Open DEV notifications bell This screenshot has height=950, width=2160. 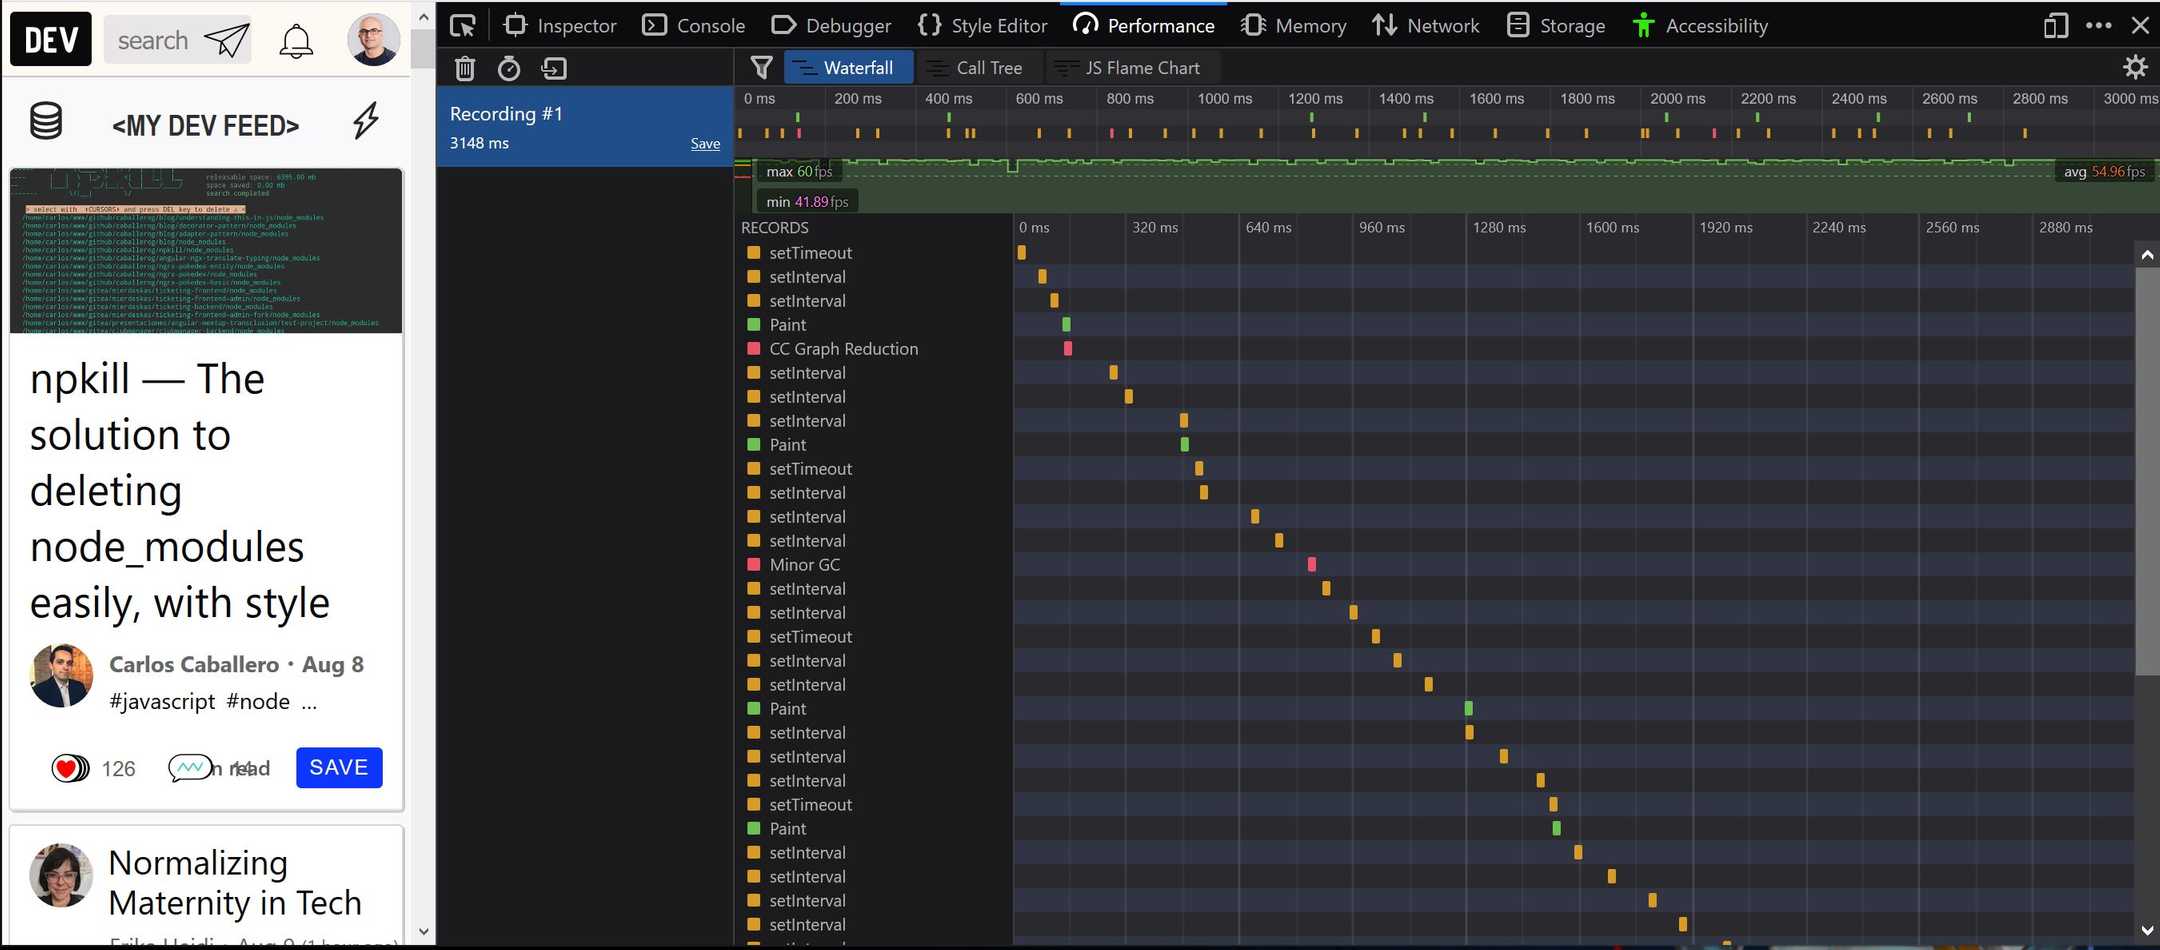tap(296, 40)
